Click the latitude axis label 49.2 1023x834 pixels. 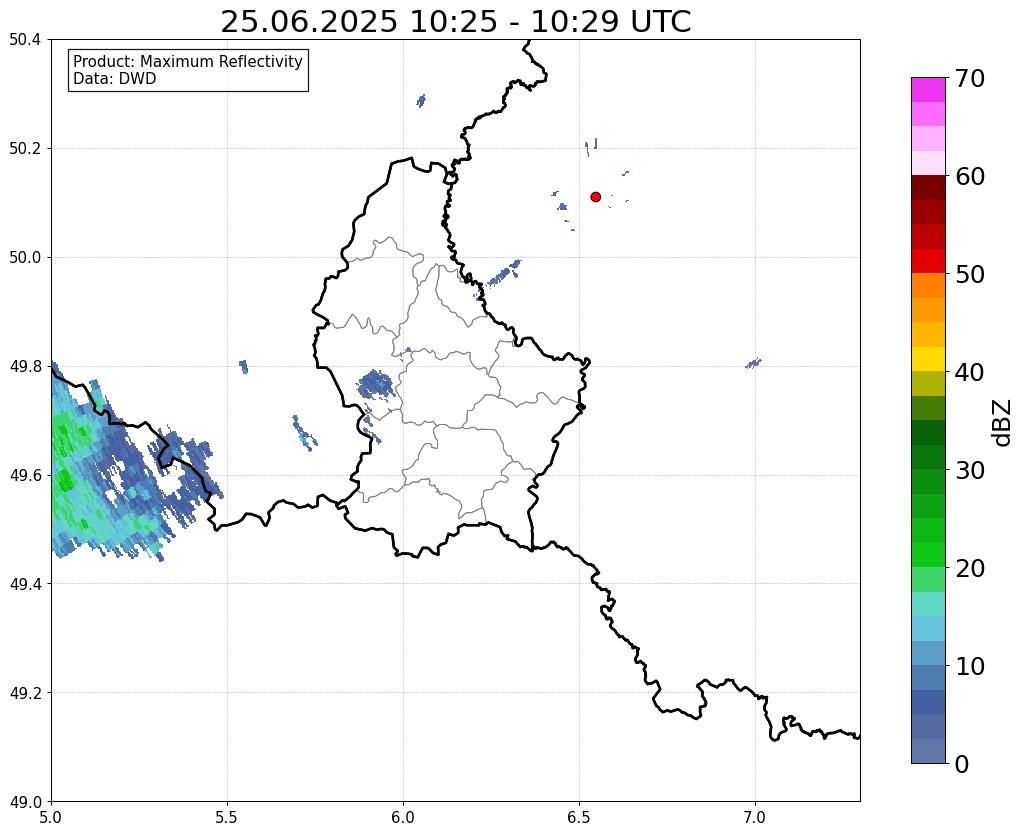[25, 693]
